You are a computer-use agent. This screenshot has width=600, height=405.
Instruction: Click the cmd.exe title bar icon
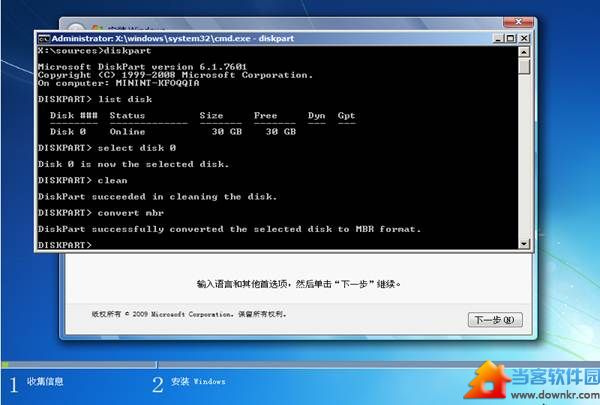44,39
